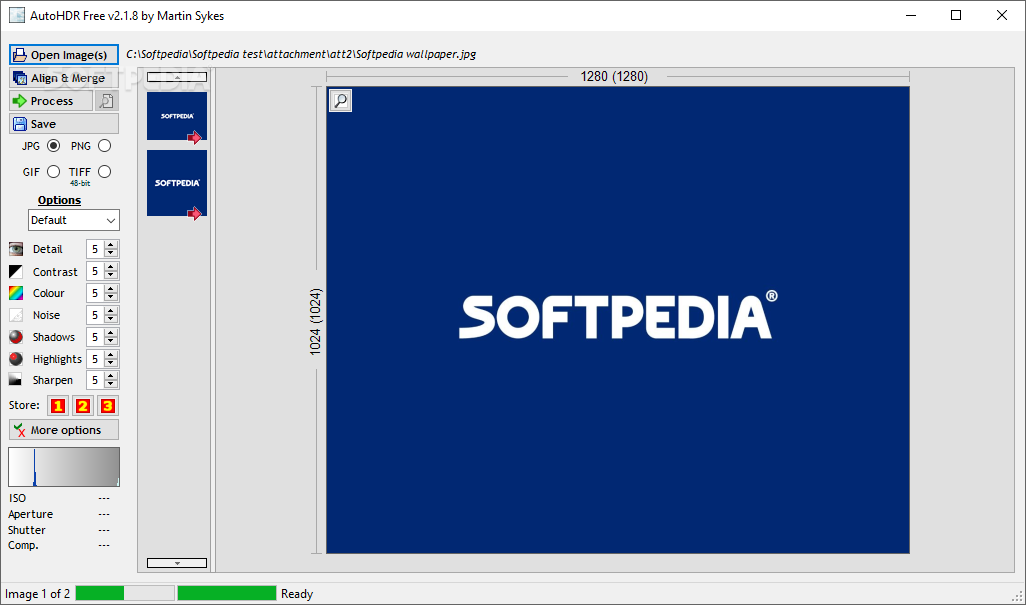Select the first Softpedia thumbnail

(x=177, y=116)
